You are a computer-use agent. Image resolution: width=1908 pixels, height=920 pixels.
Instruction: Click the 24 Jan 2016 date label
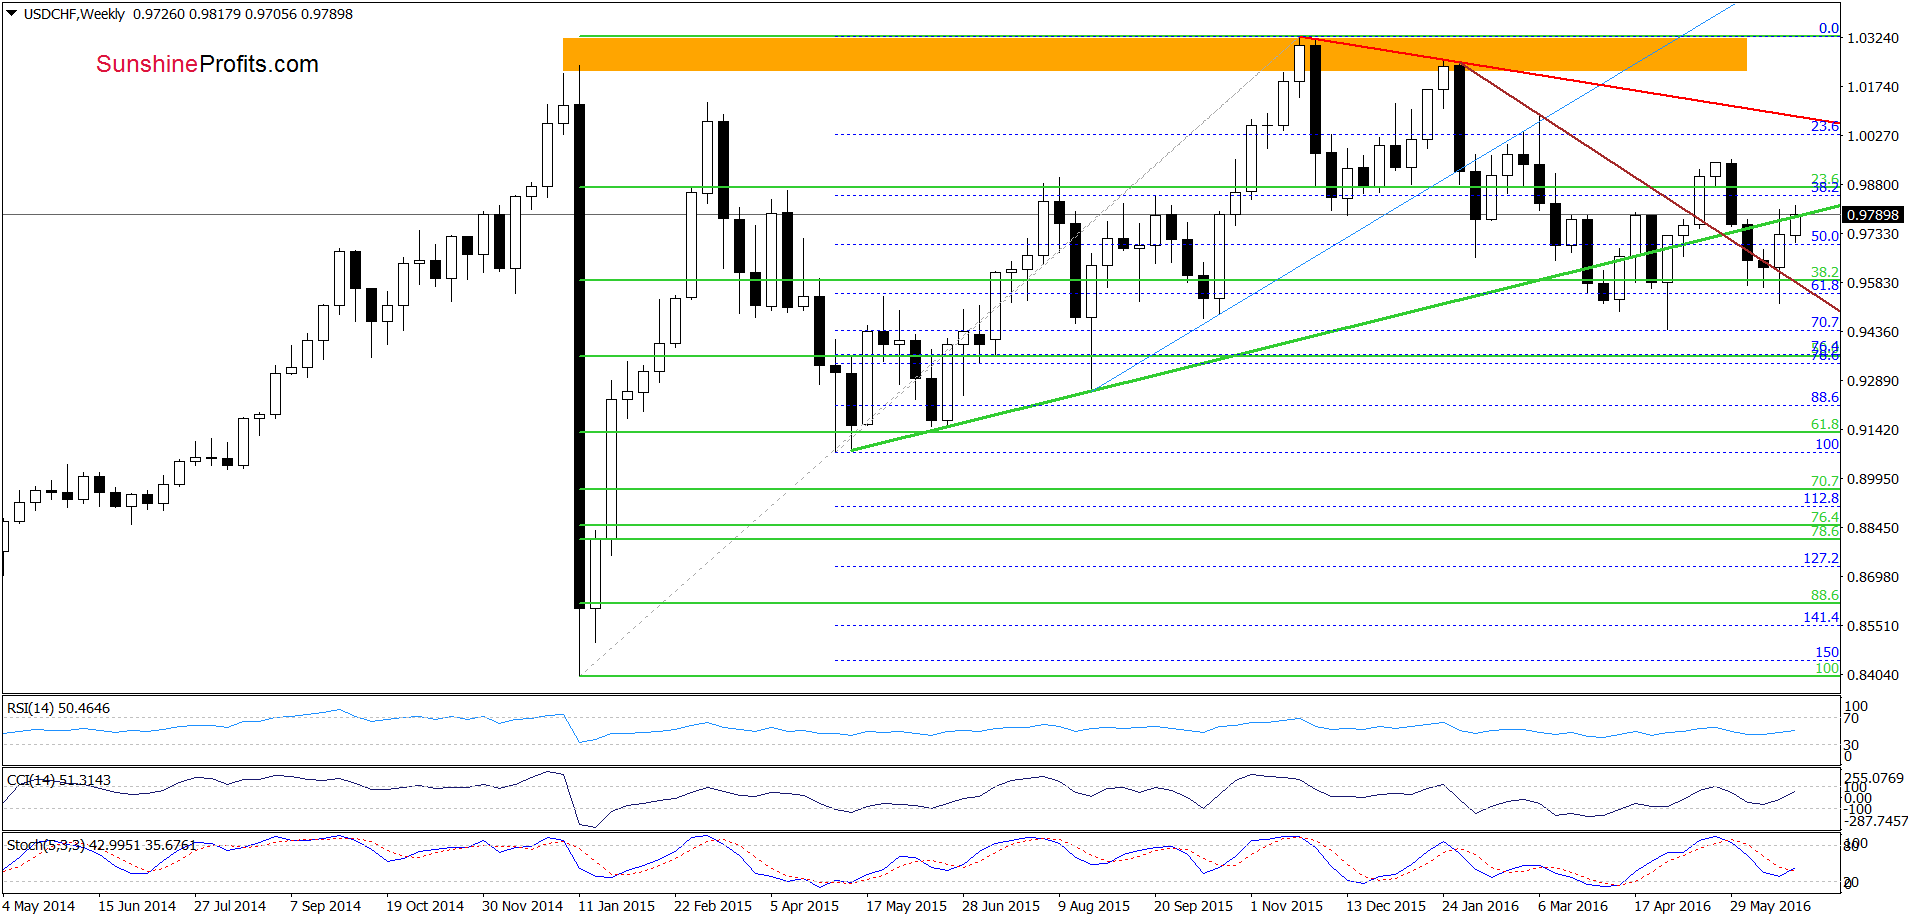1480,906
